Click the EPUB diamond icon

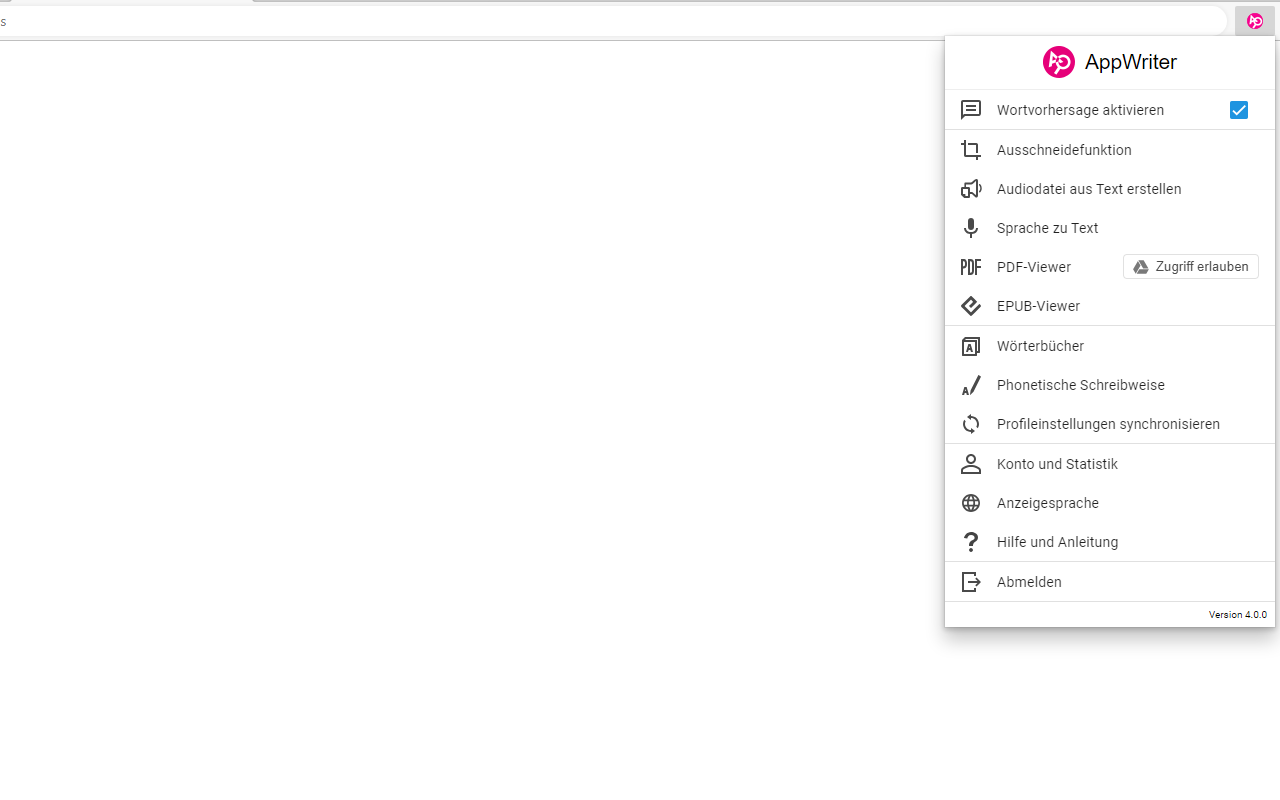[x=971, y=306]
